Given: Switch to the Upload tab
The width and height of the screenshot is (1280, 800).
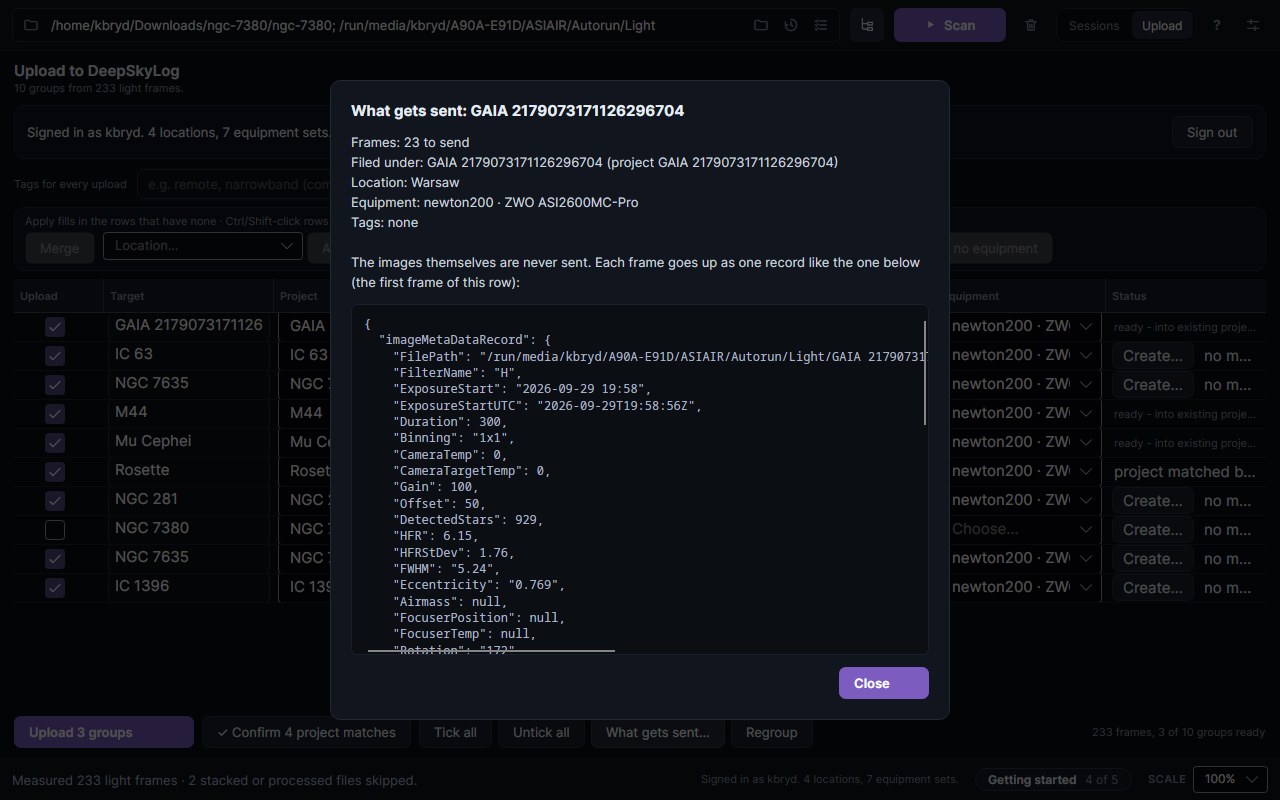Looking at the screenshot, I should pyautogui.click(x=1162, y=26).
